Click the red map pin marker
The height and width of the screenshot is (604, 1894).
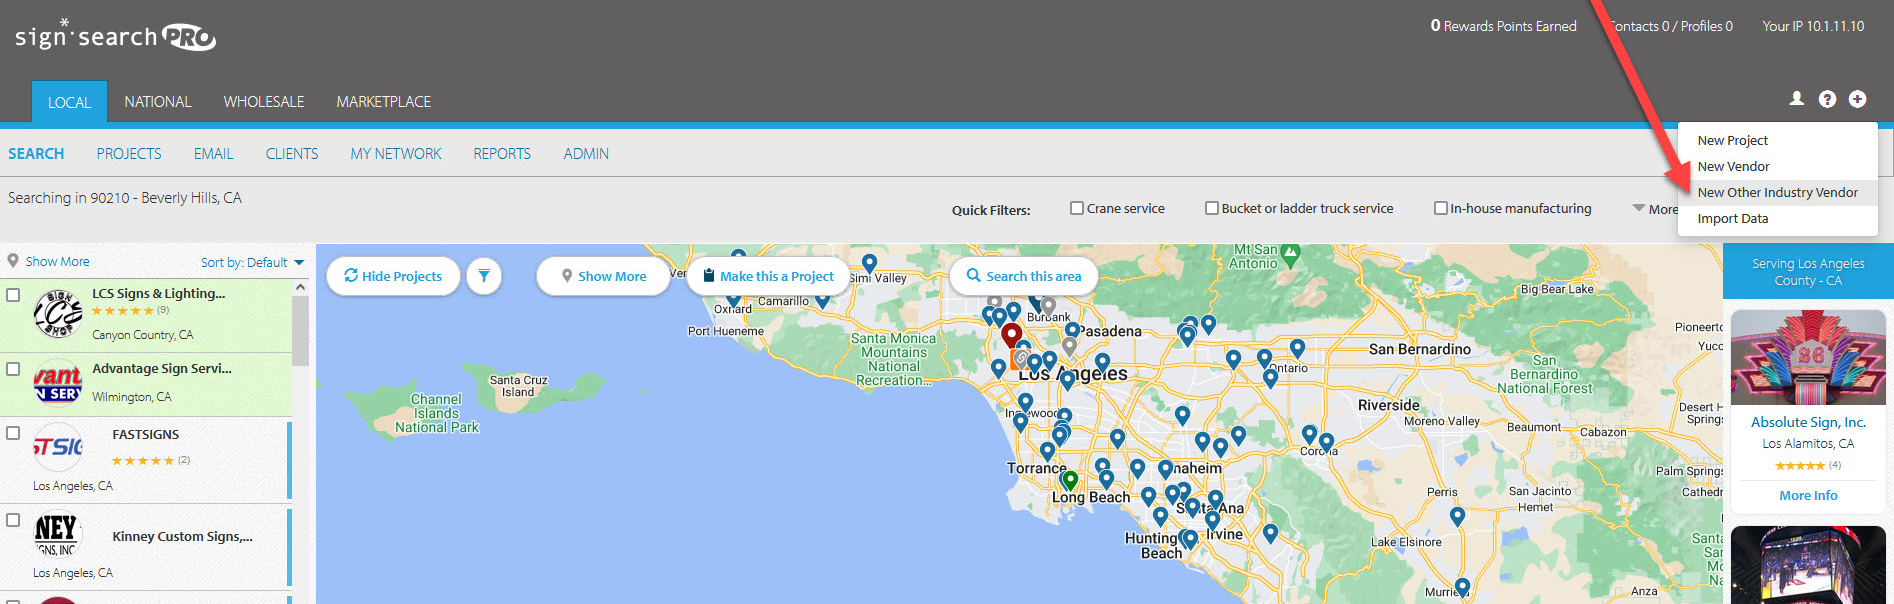click(1012, 335)
